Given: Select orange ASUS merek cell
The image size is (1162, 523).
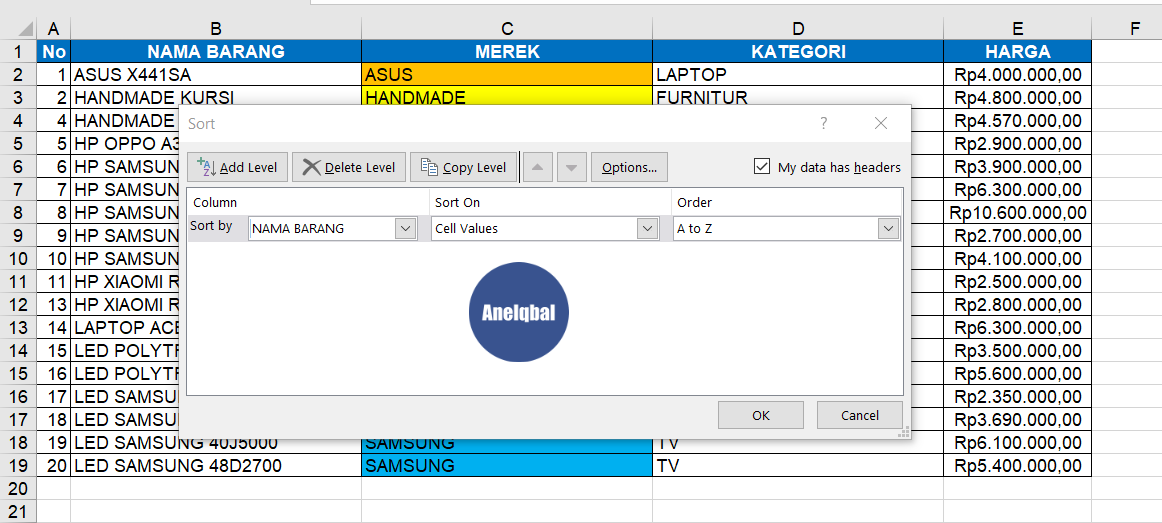Looking at the screenshot, I should (507, 74).
